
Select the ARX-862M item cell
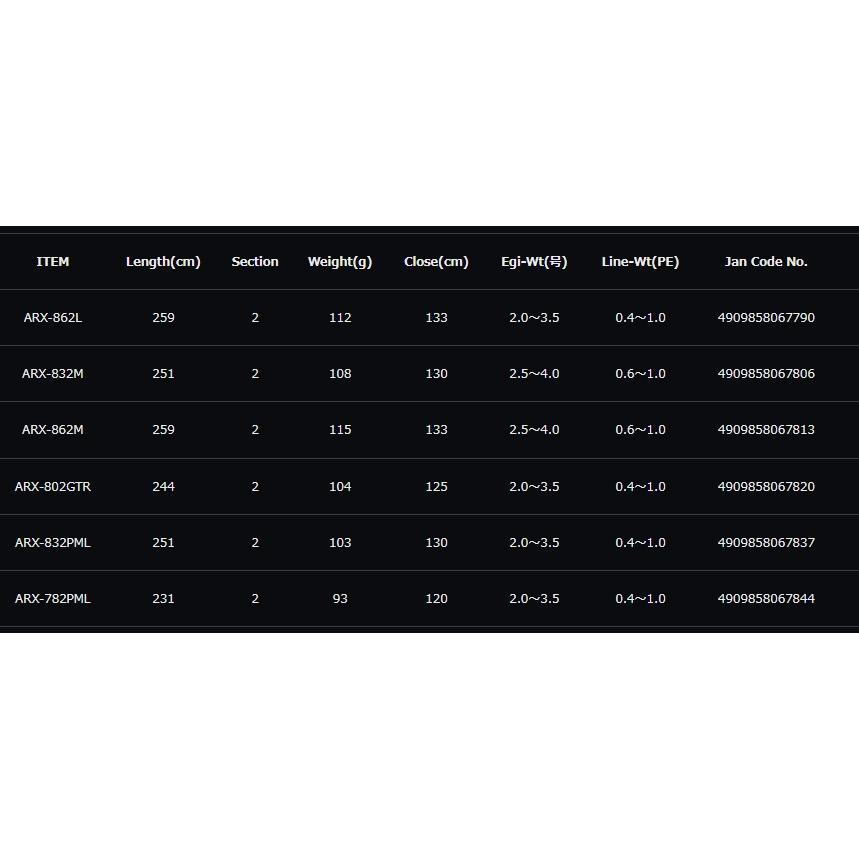53,430
